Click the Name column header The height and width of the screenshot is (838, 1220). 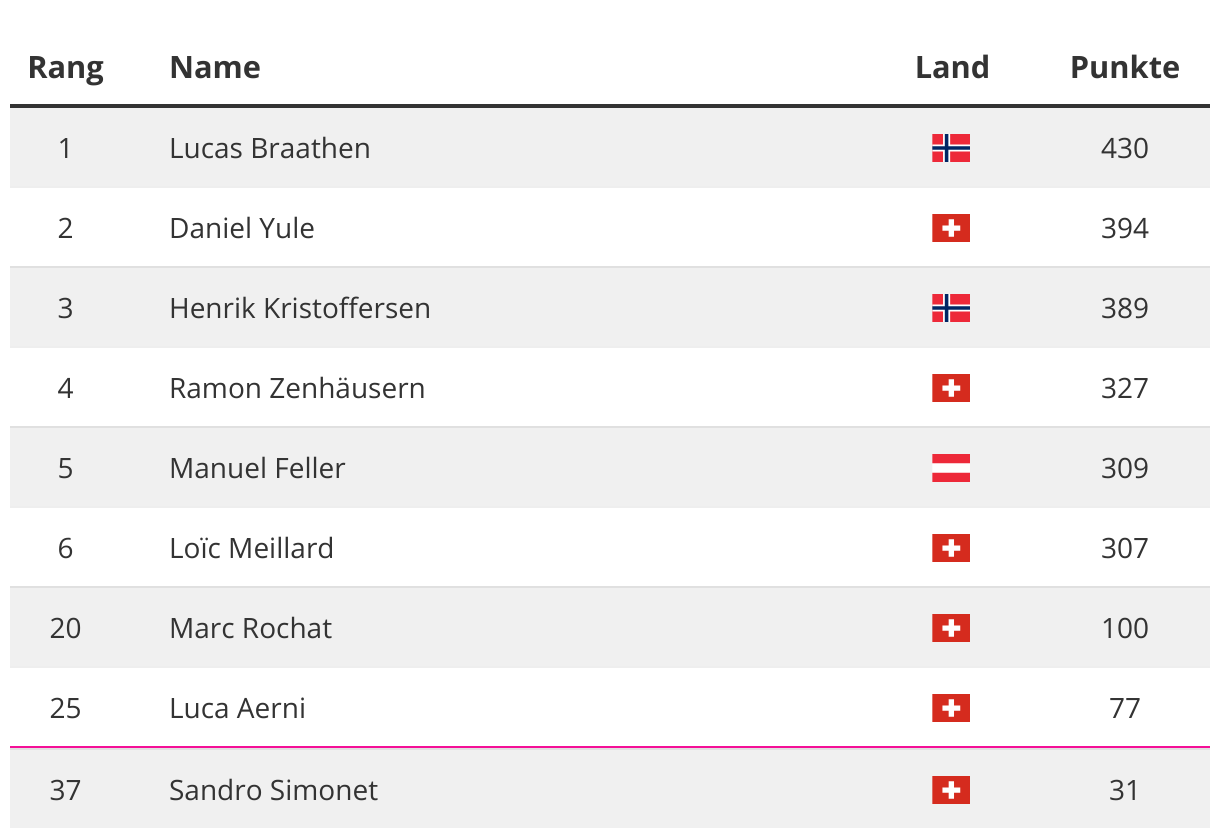click(x=215, y=67)
